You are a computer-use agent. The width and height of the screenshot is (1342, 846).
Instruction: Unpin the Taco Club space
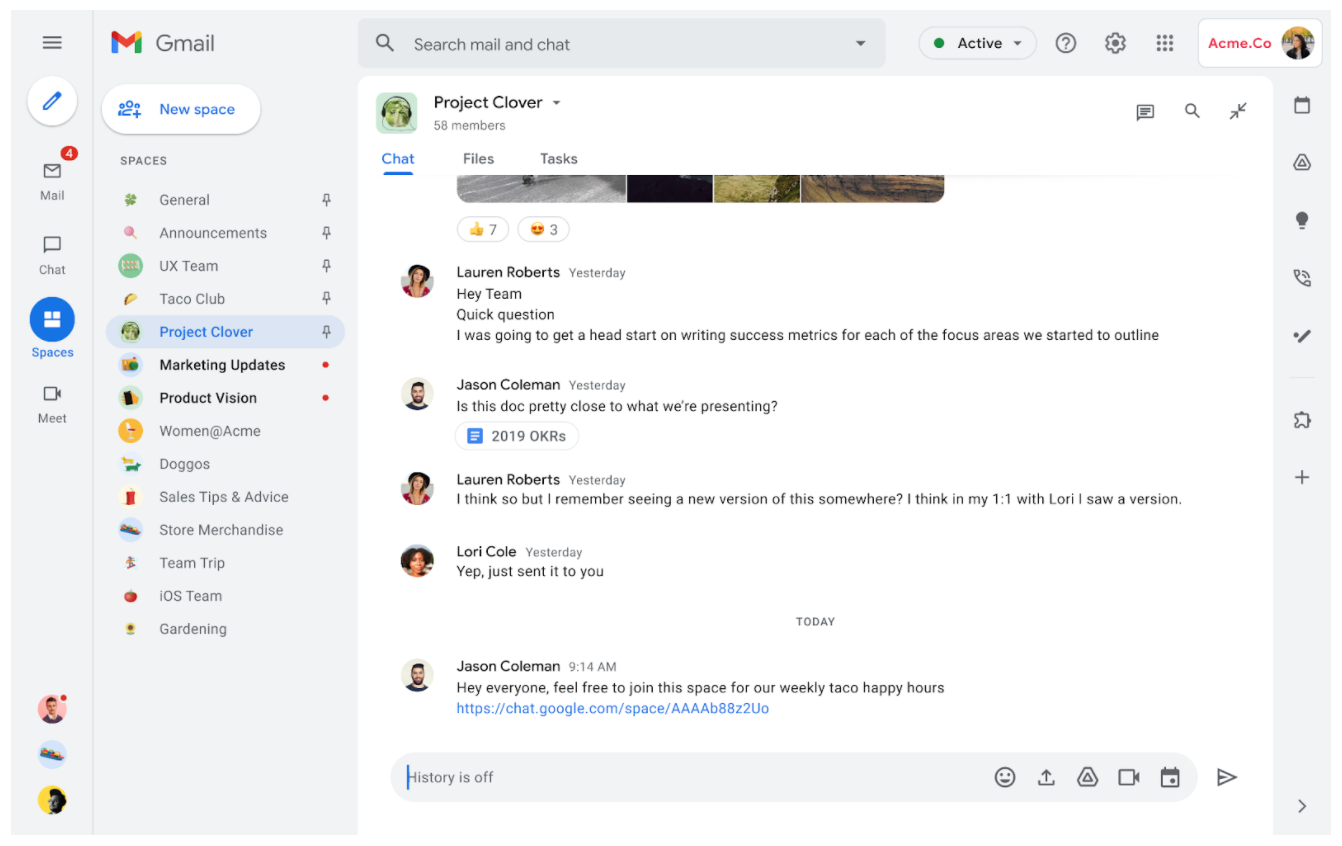pos(326,298)
